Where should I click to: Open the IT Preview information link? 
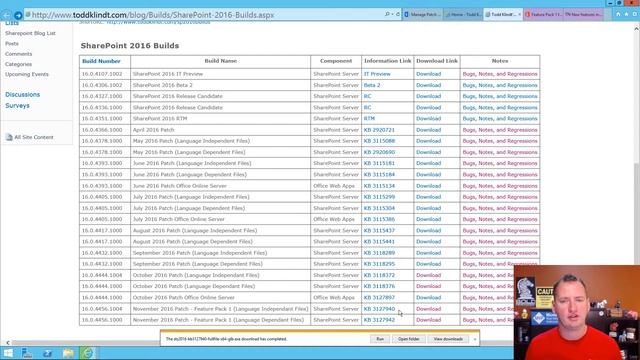point(377,74)
